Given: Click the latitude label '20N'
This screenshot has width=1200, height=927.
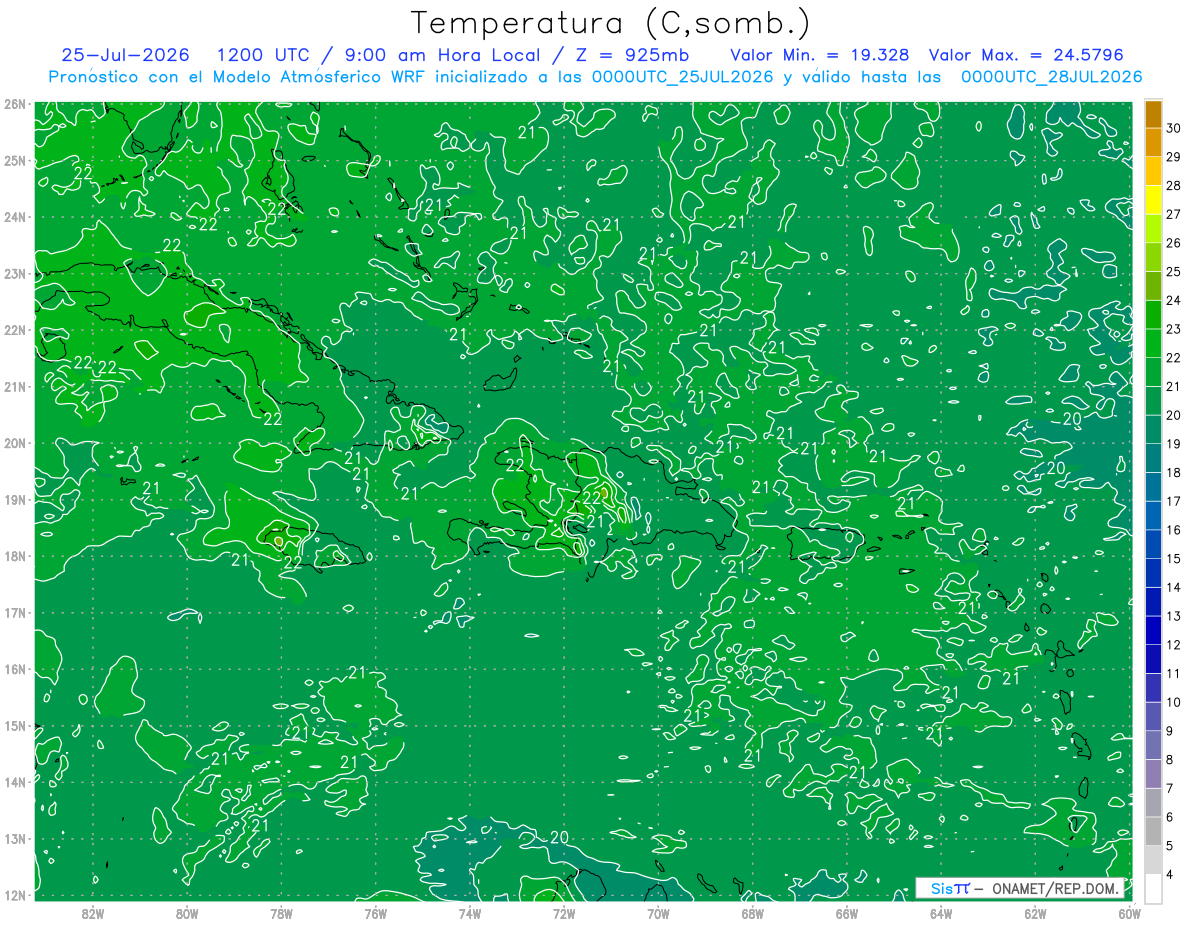Looking at the screenshot, I should (x=14, y=443).
